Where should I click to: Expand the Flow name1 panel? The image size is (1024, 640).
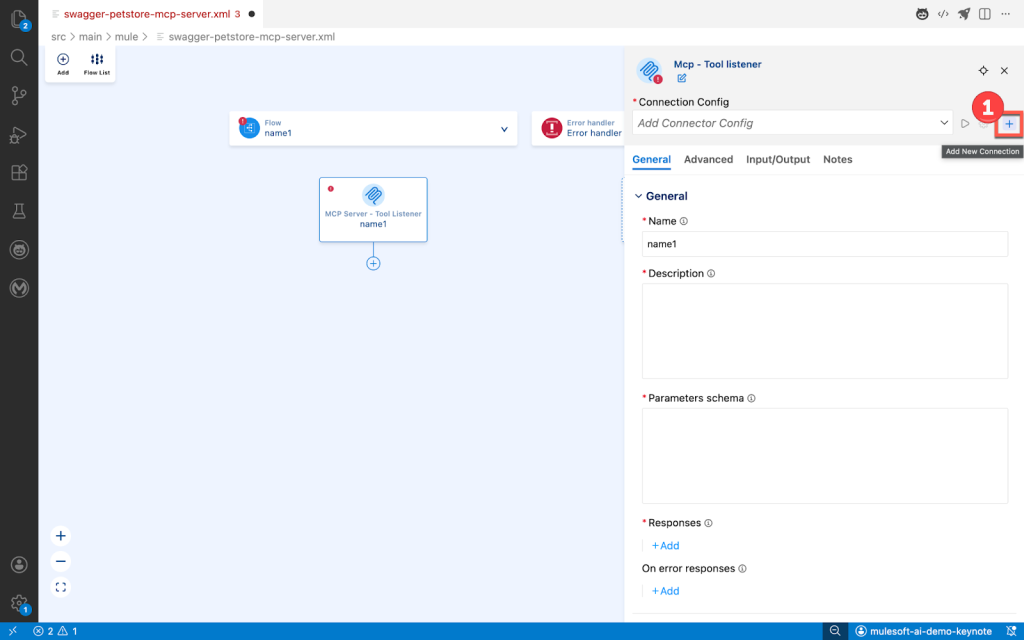point(502,129)
